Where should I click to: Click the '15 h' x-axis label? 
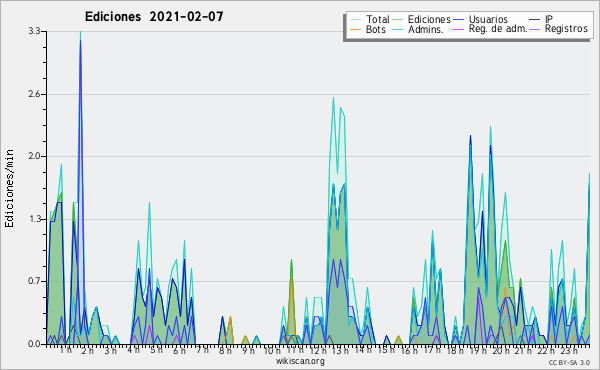(x=386, y=350)
